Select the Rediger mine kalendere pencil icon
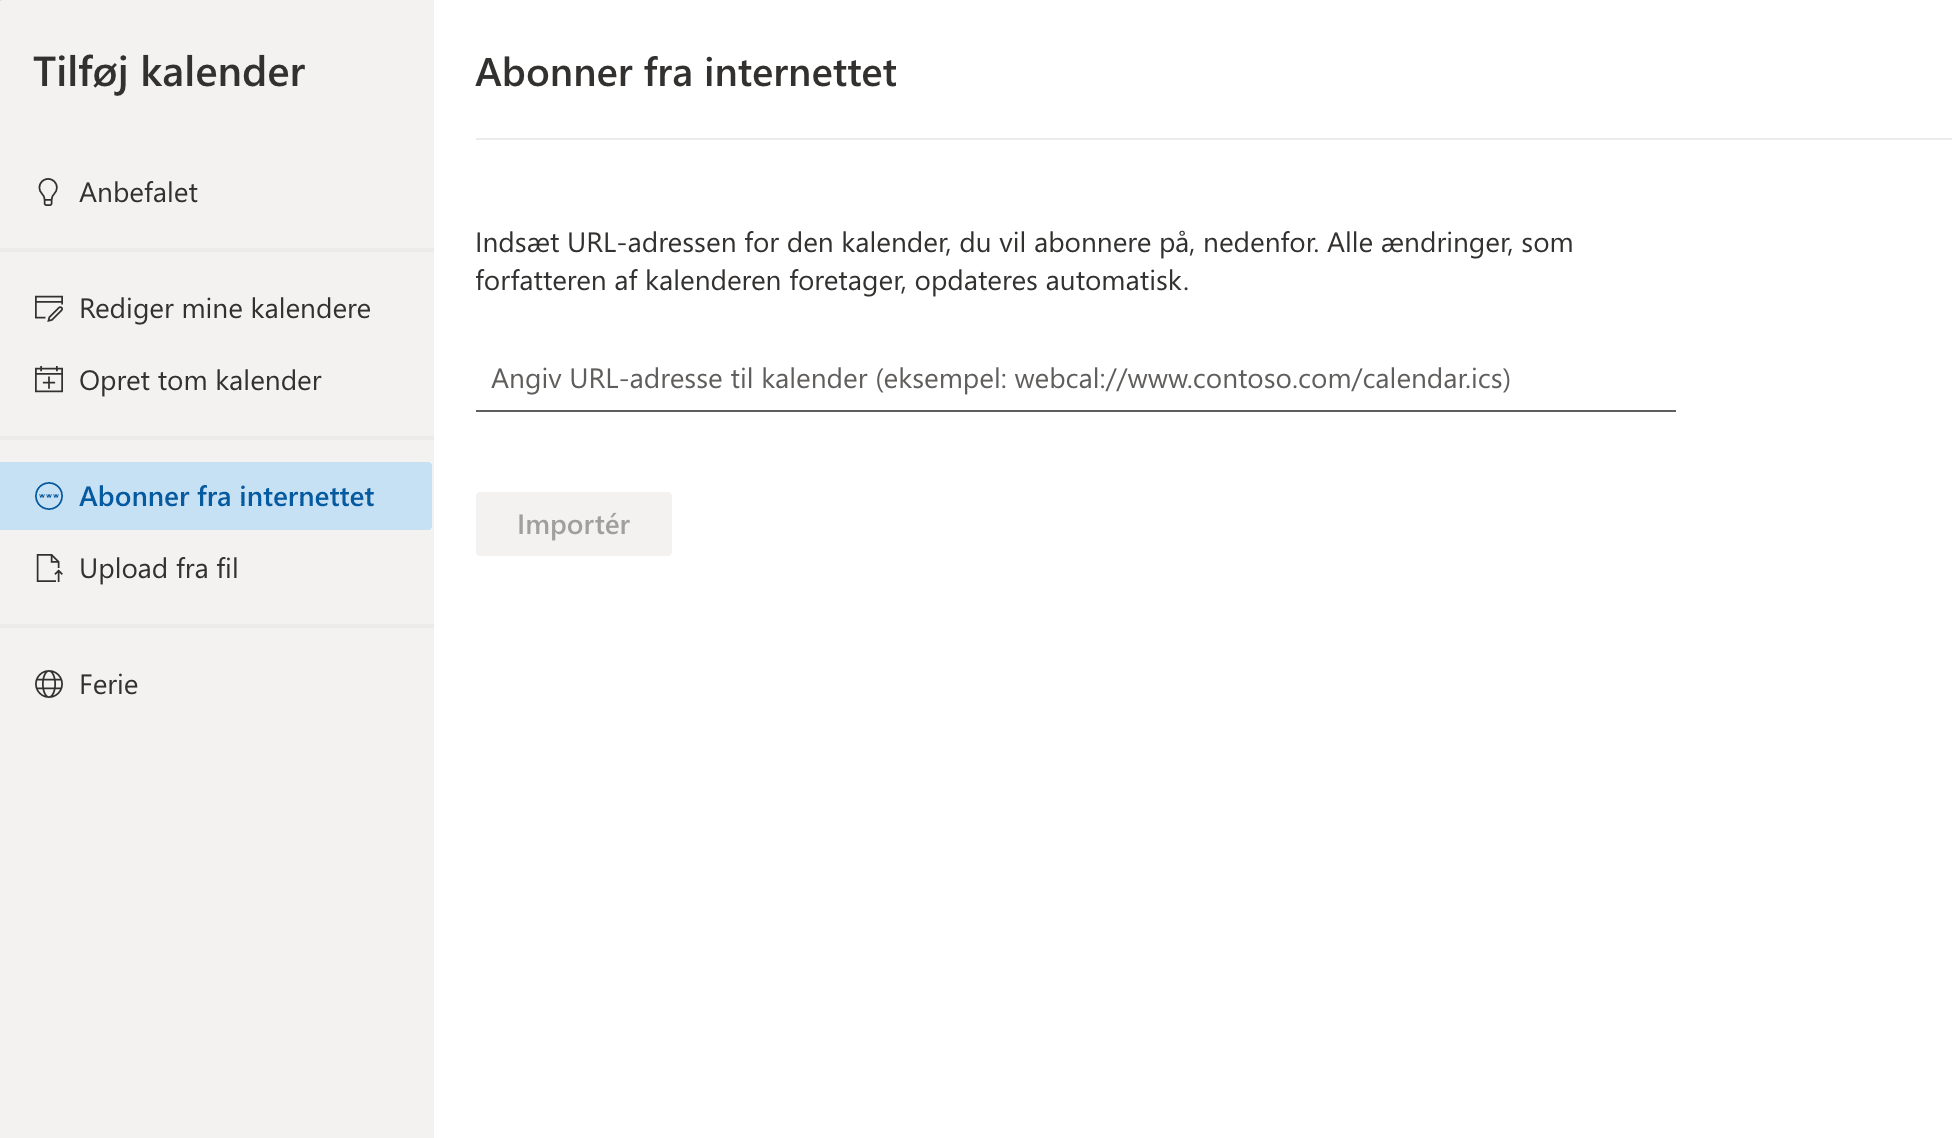Image resolution: width=1952 pixels, height=1138 pixels. pyautogui.click(x=49, y=308)
